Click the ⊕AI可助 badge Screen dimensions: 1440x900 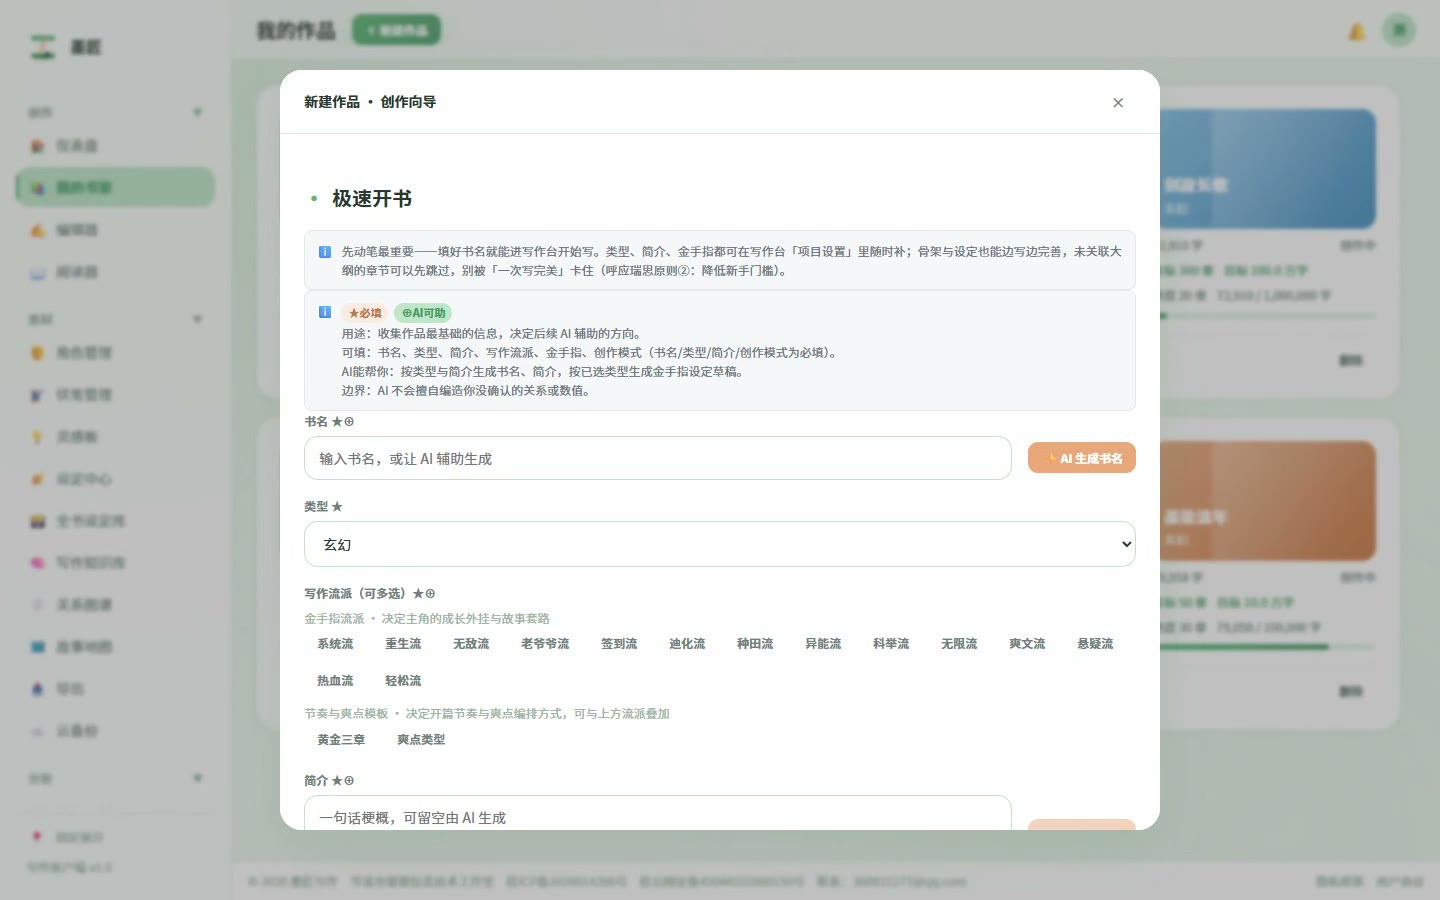click(423, 313)
